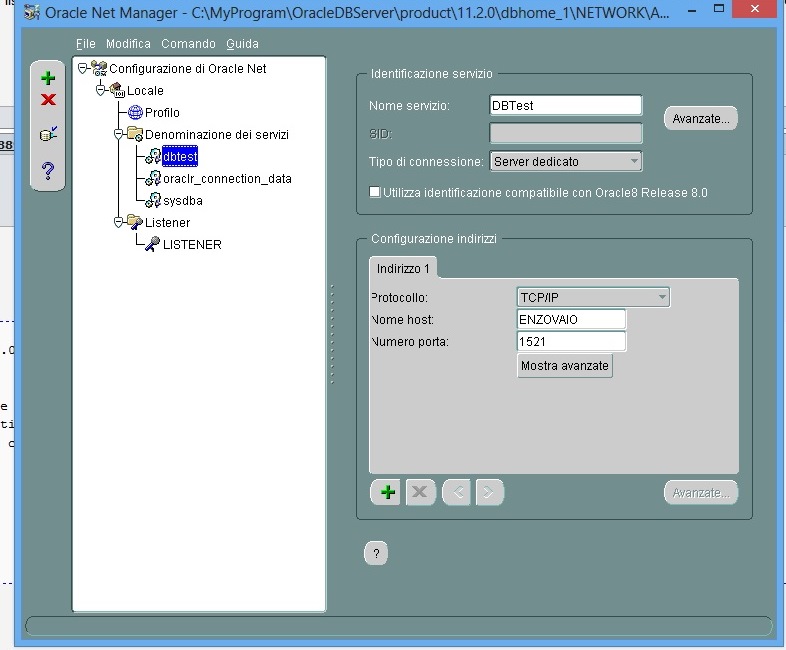Open the Protocollo TCP/IP dropdown

[593, 297]
